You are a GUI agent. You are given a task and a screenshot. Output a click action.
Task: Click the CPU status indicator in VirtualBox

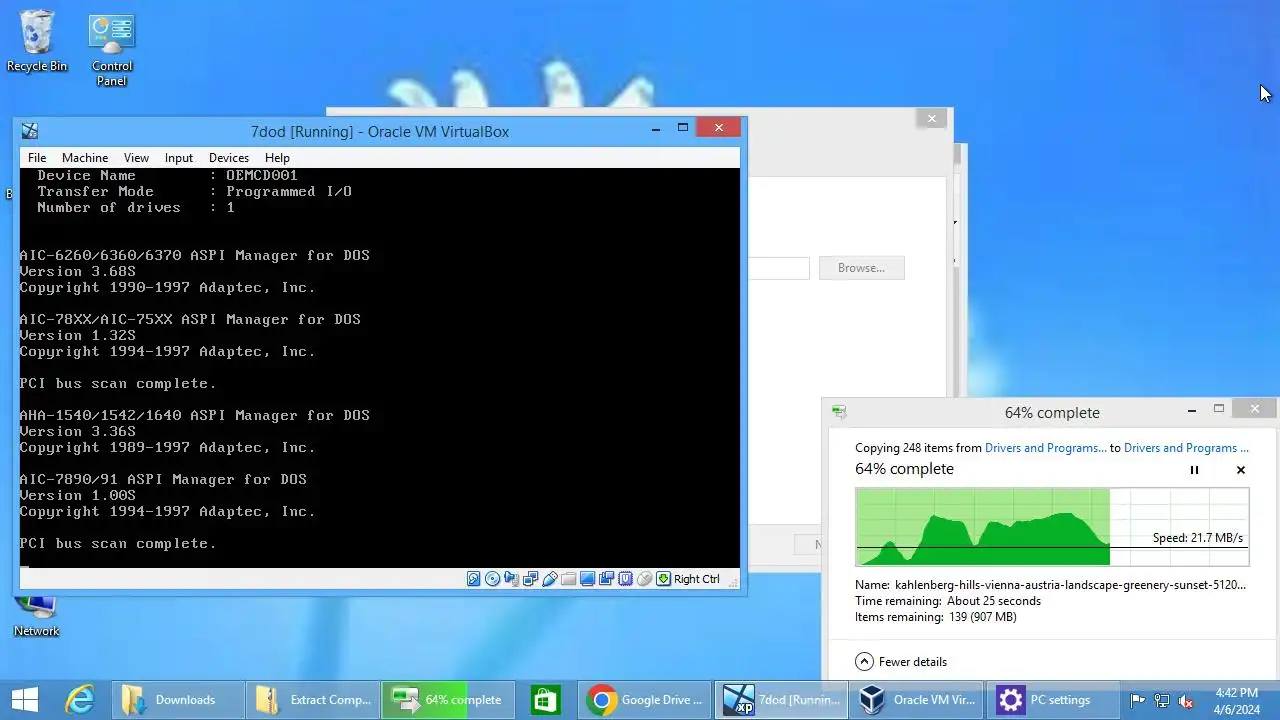[x=625, y=579]
